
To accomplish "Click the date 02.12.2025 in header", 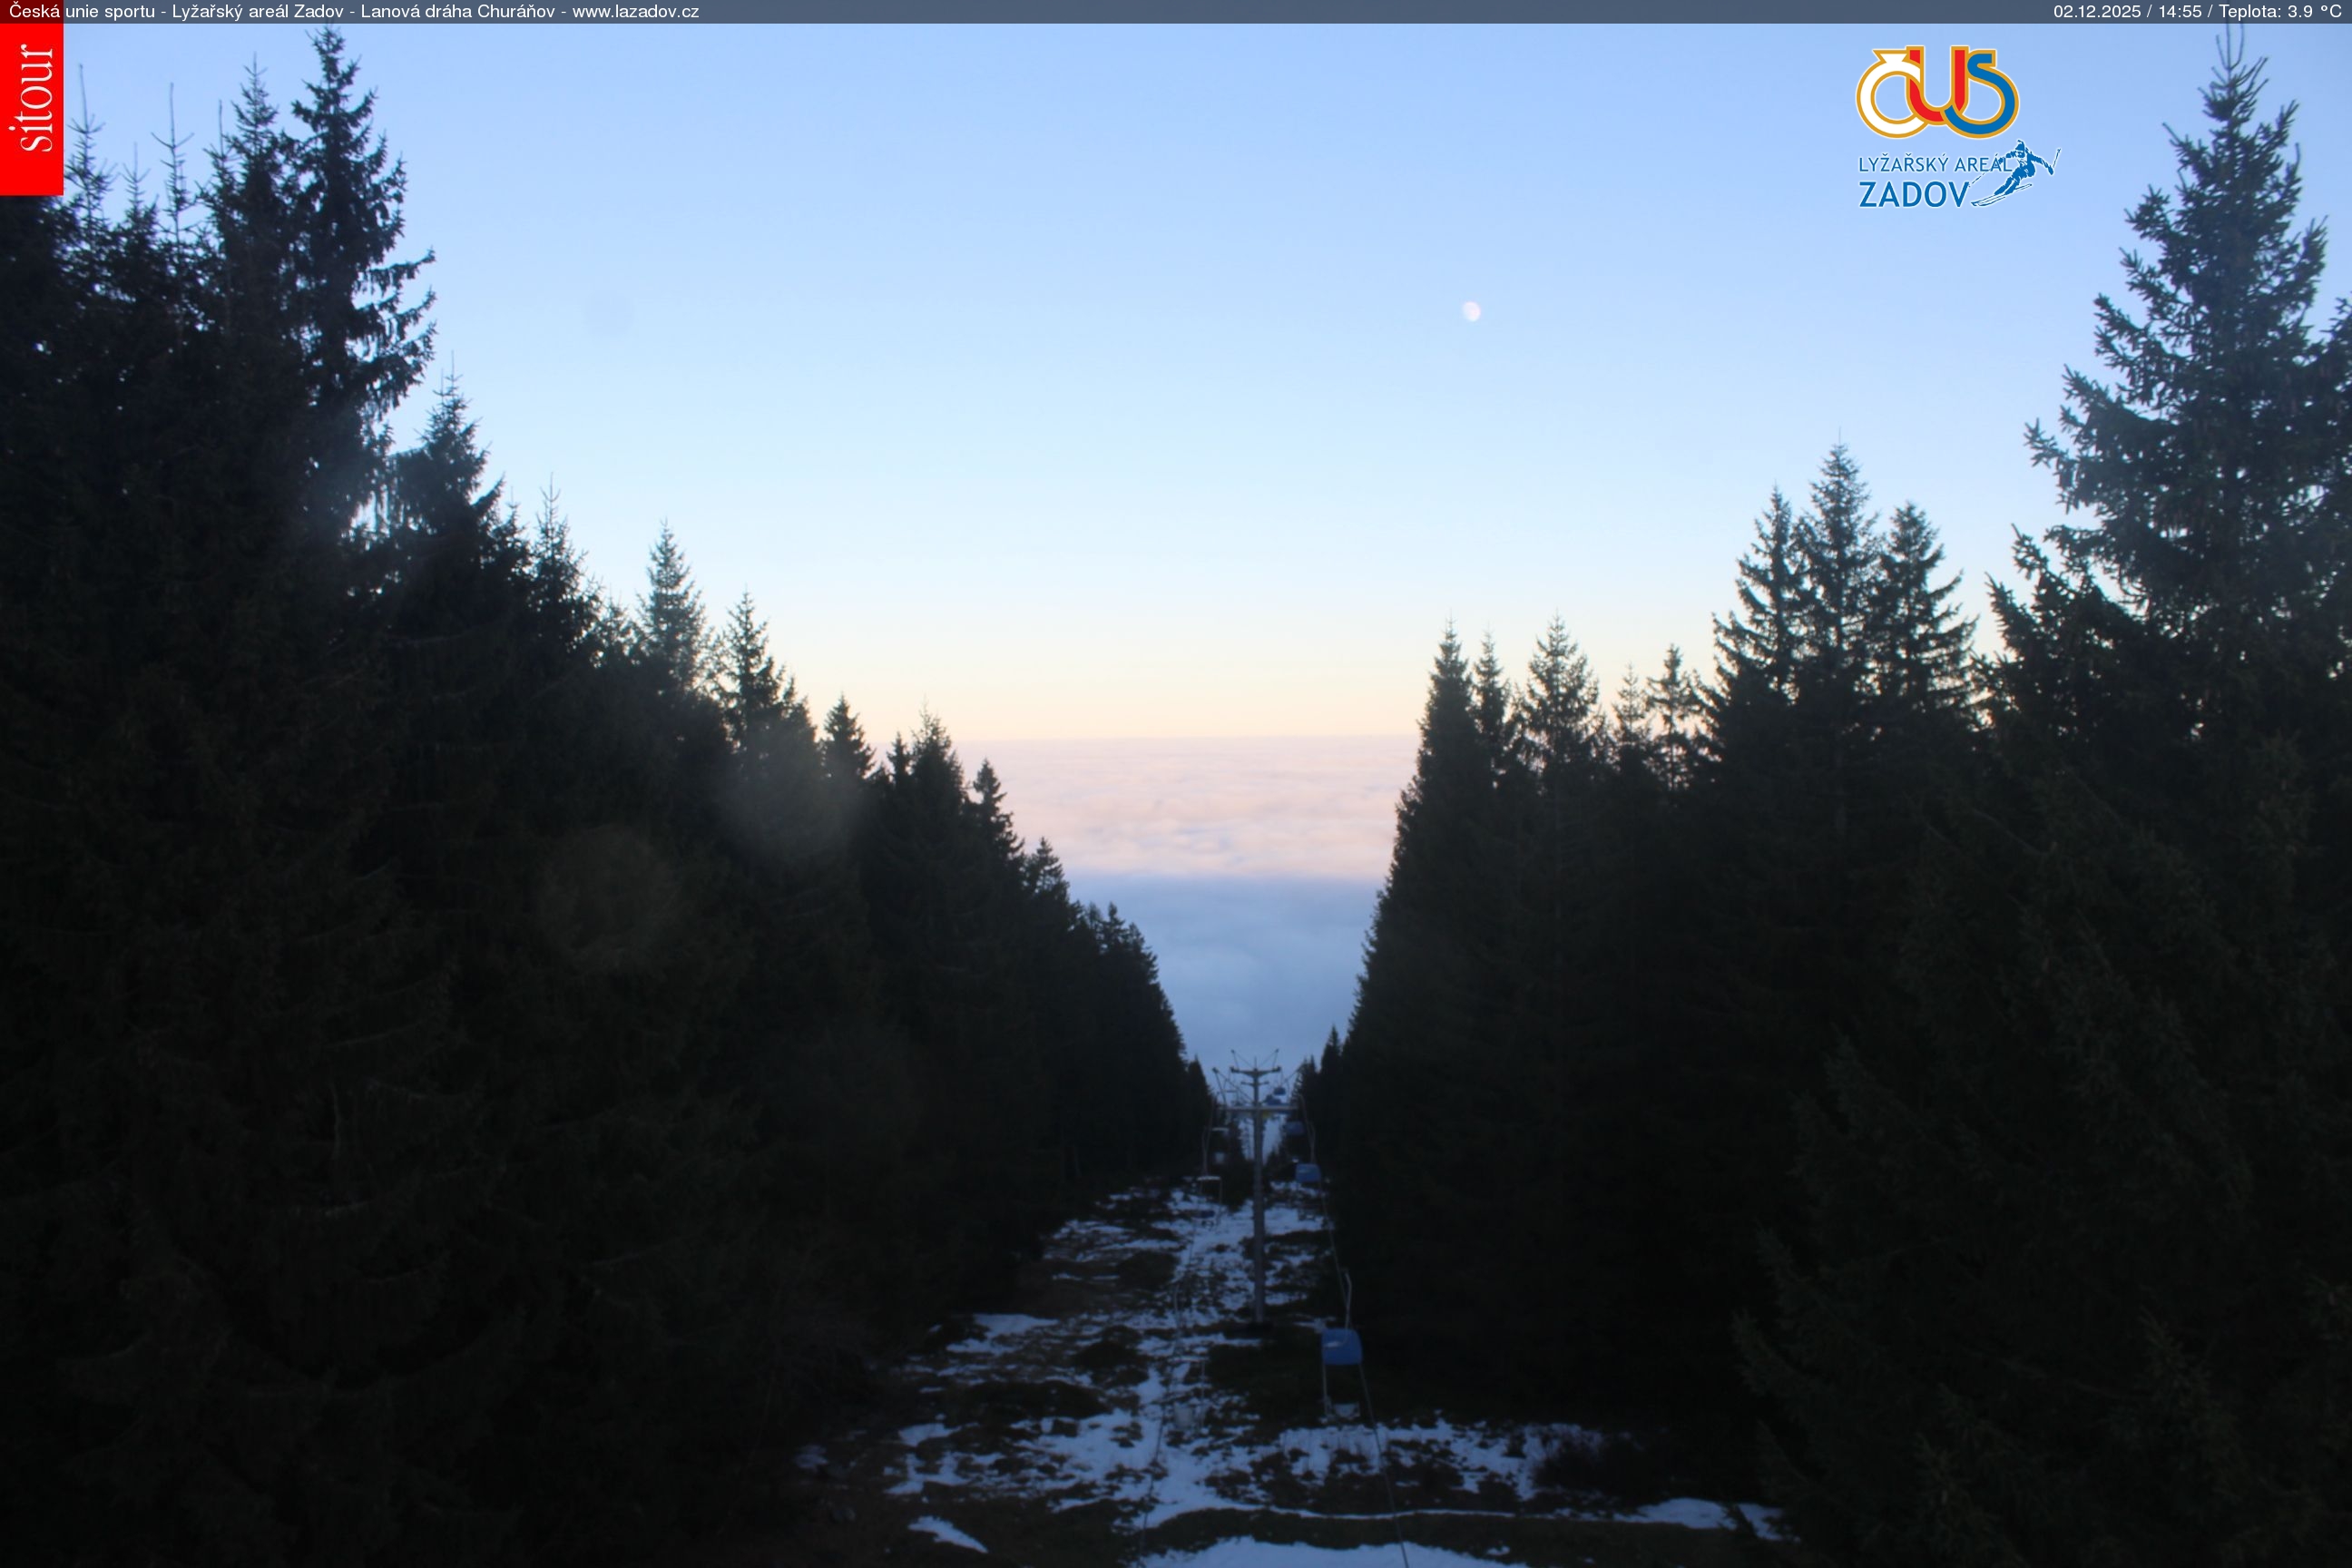I will coord(2096,12).
